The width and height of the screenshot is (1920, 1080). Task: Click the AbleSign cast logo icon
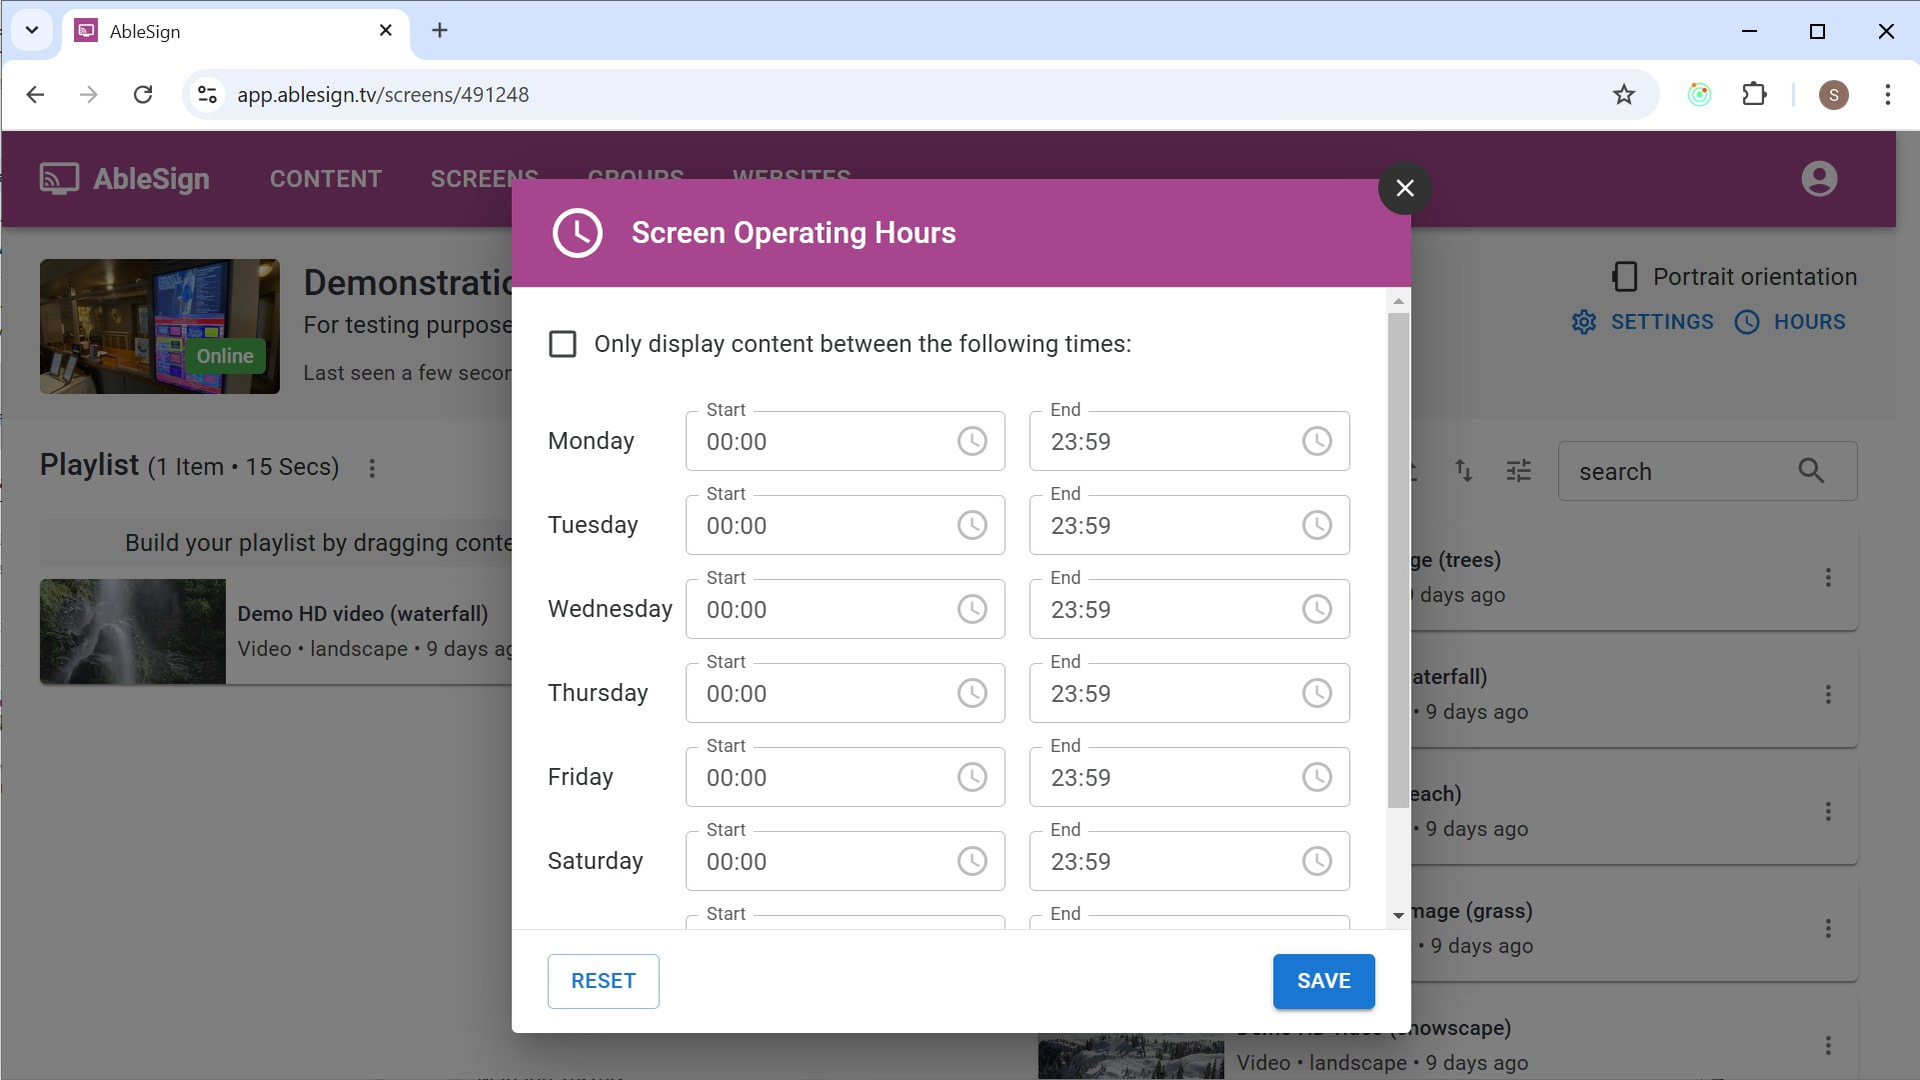pos(57,177)
